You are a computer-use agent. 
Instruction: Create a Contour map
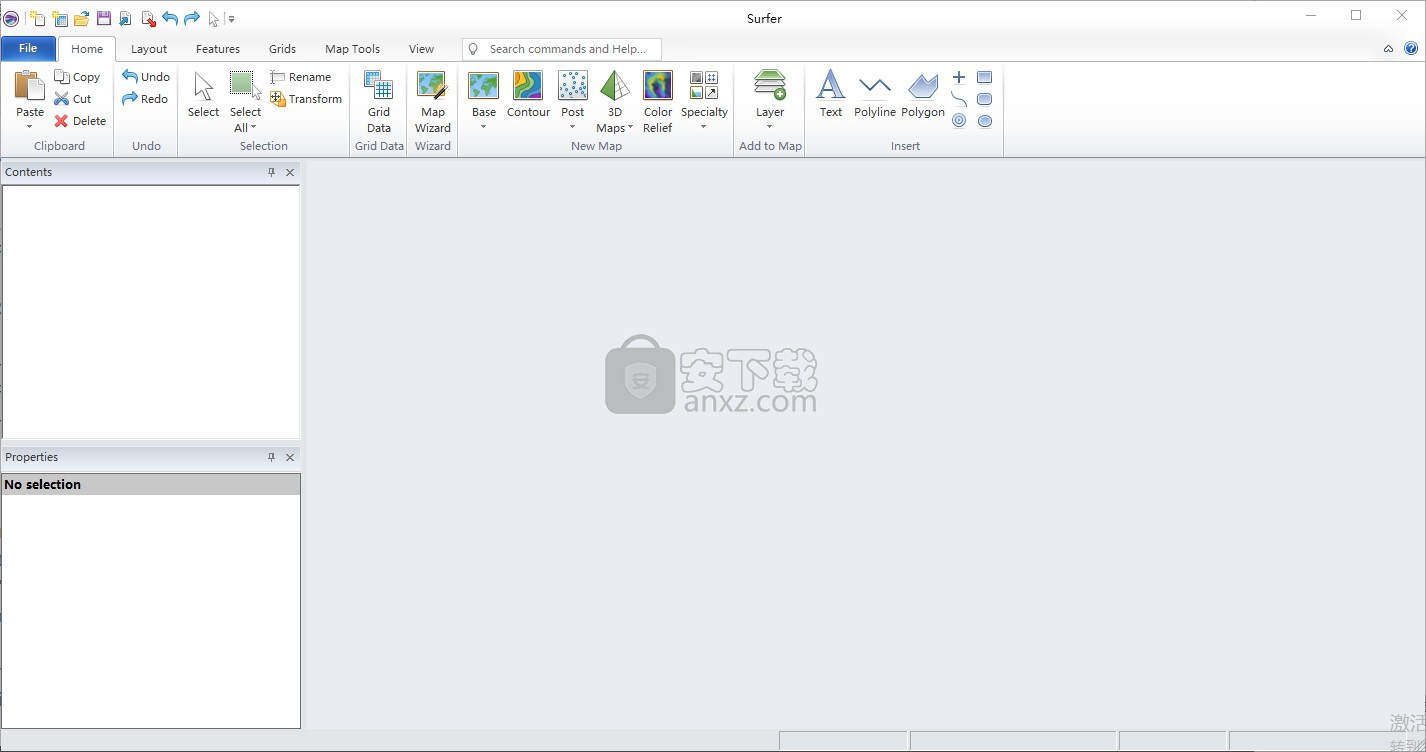528,95
